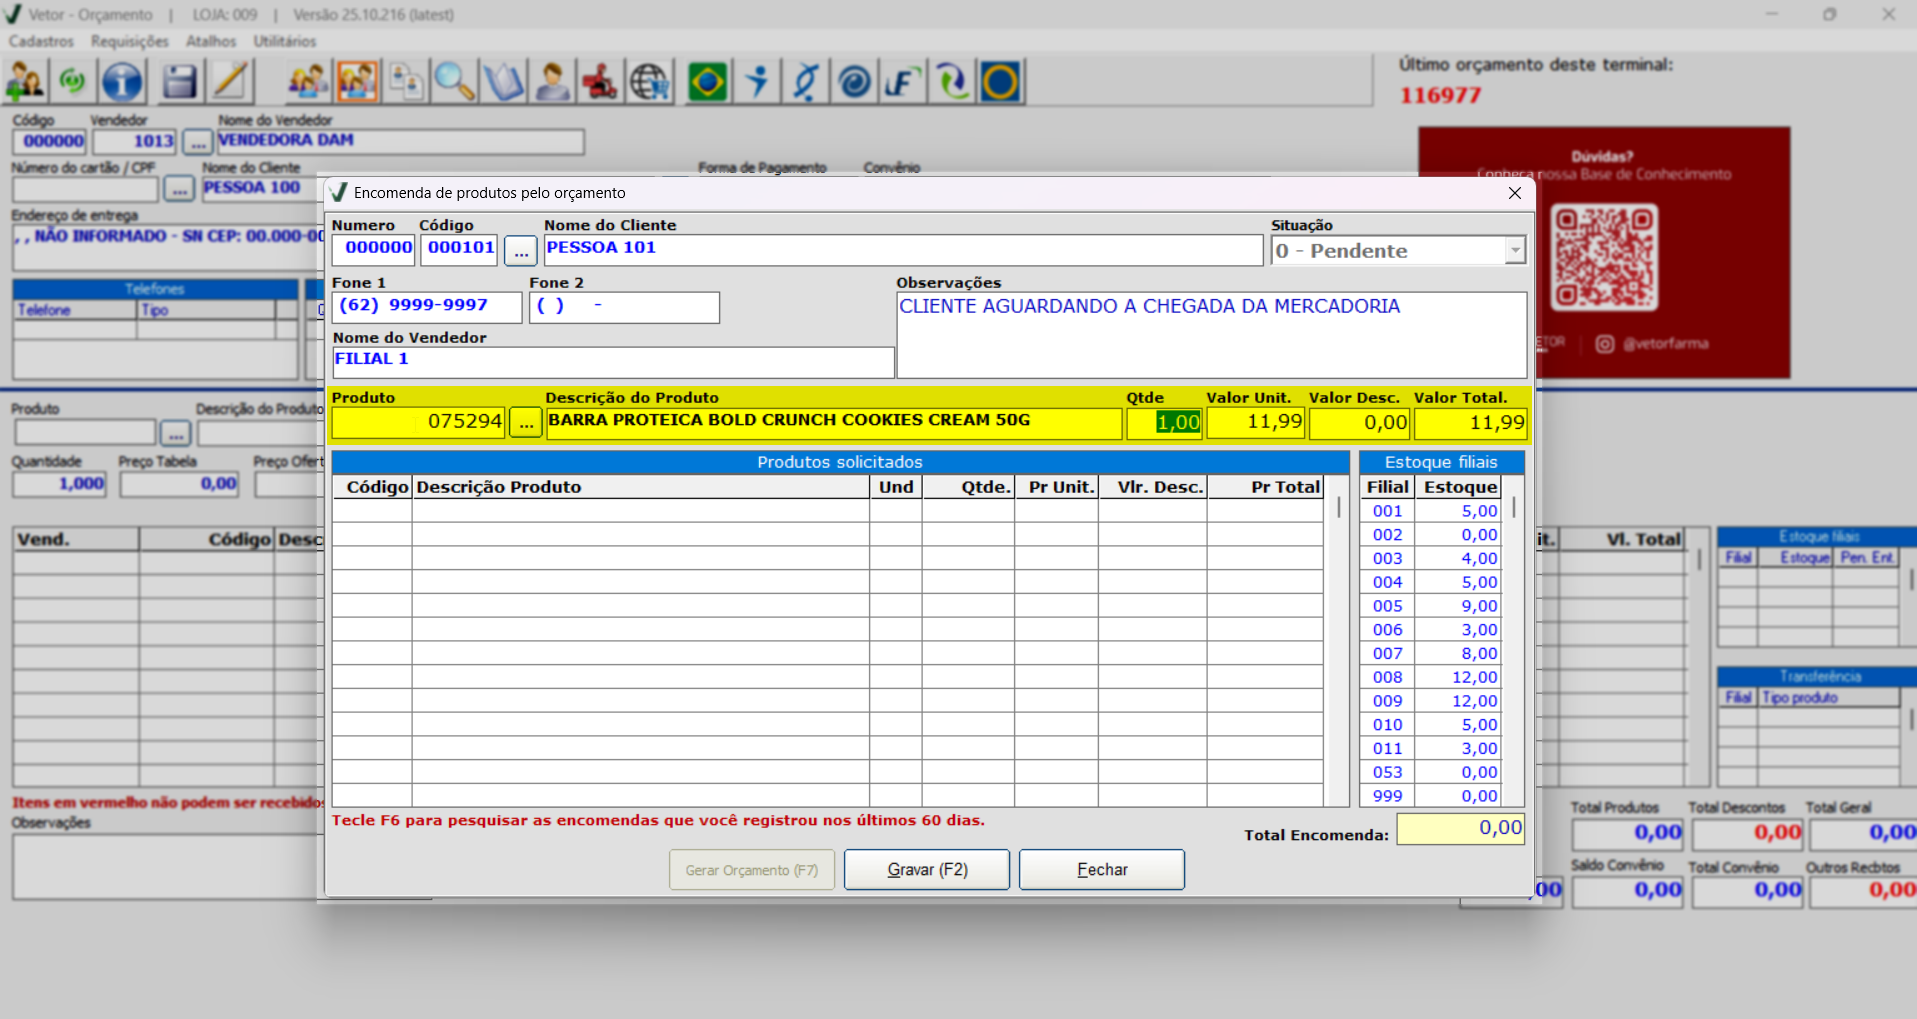Image resolution: width=1917 pixels, height=1019 pixels.
Task: Click the Observações text field
Action: click(x=1211, y=335)
